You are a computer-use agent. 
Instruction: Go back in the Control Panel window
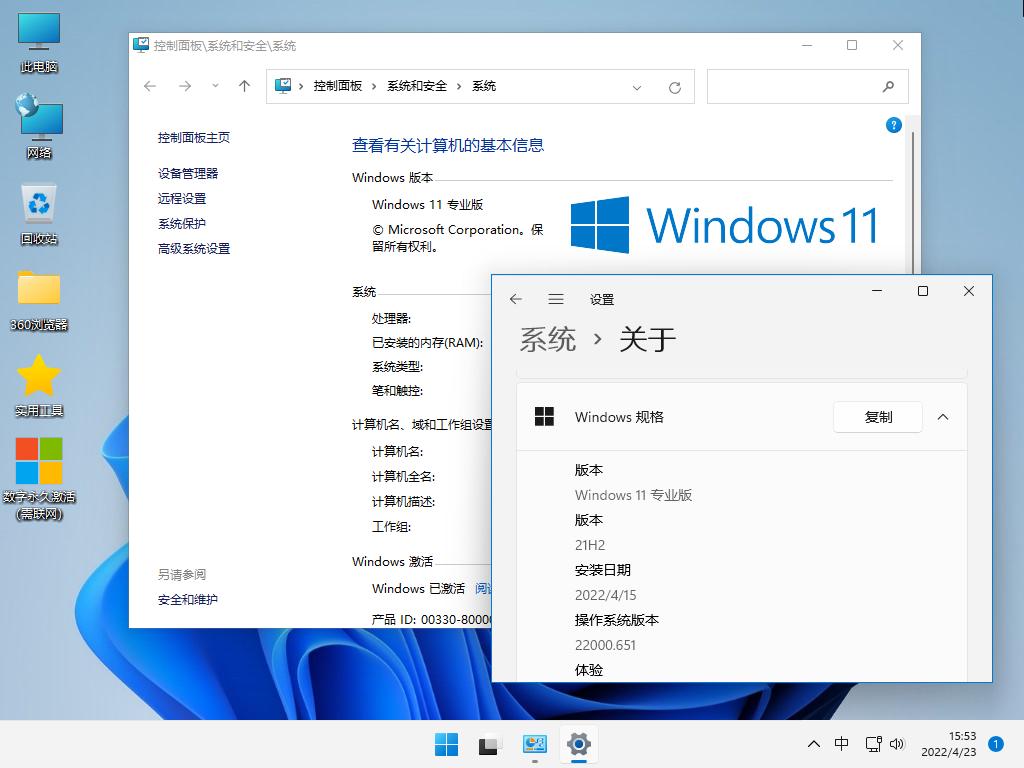coord(150,86)
